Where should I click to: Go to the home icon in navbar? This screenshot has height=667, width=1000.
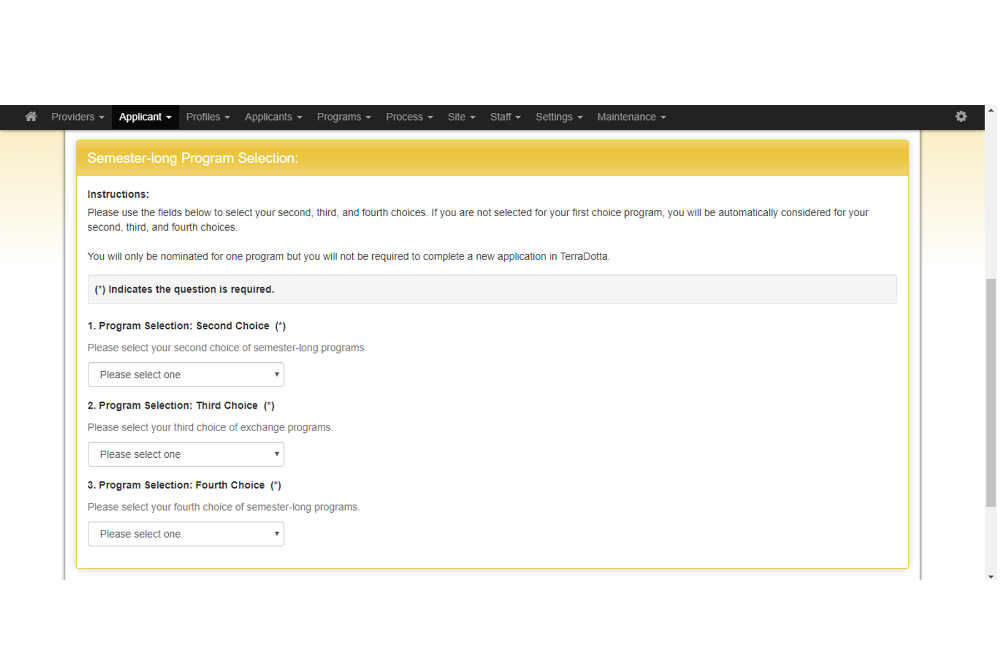click(31, 117)
